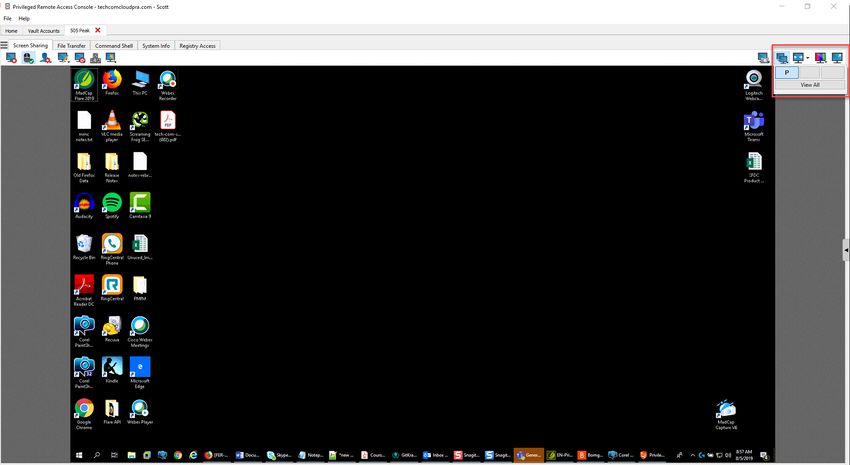Click the user with red gear icon

coord(46,57)
